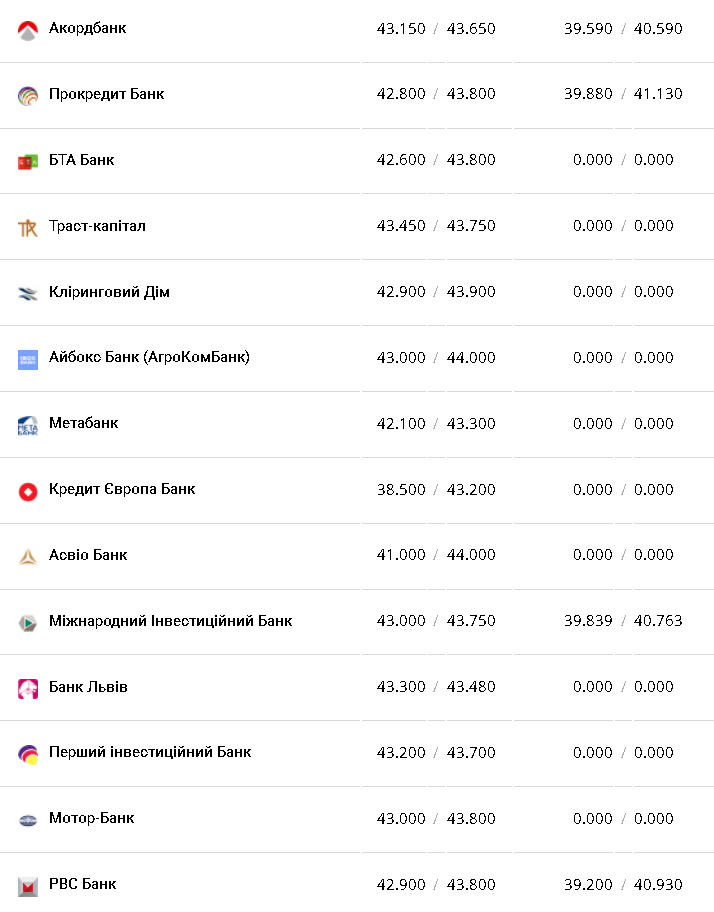Select Акордбанк rate 43.150 / 43.650
This screenshot has width=714, height=912.
pyautogui.click(x=436, y=28)
